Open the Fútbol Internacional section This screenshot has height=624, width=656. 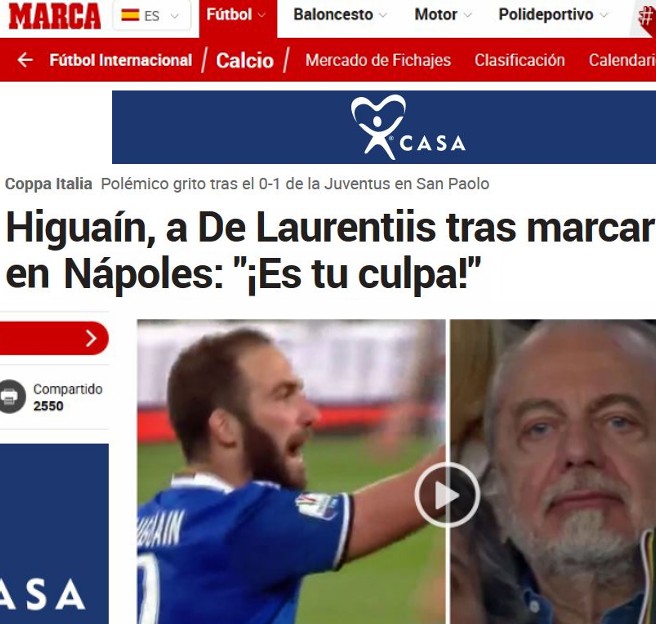pyautogui.click(x=121, y=60)
